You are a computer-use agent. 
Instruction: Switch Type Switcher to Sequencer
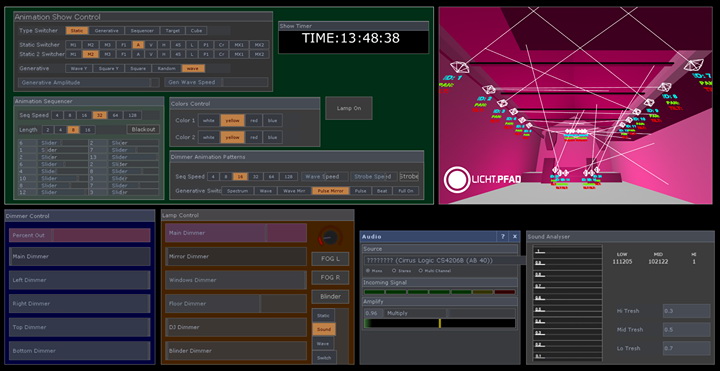click(142, 31)
